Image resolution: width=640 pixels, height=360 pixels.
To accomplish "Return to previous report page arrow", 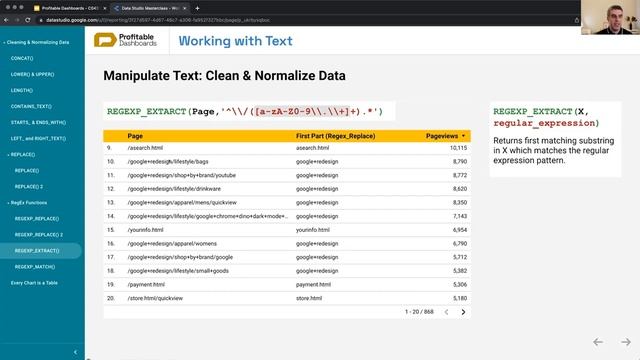I will click(598, 342).
